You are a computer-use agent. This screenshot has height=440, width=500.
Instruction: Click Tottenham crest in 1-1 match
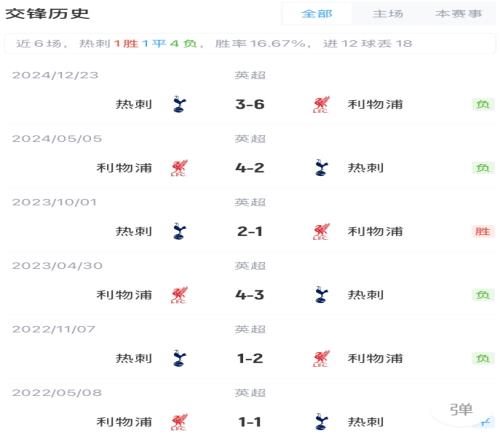coord(321,422)
